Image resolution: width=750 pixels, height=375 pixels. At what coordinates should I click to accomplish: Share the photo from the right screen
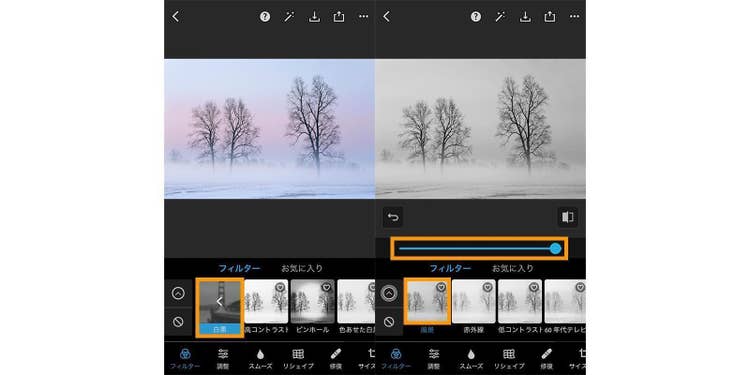tap(550, 17)
